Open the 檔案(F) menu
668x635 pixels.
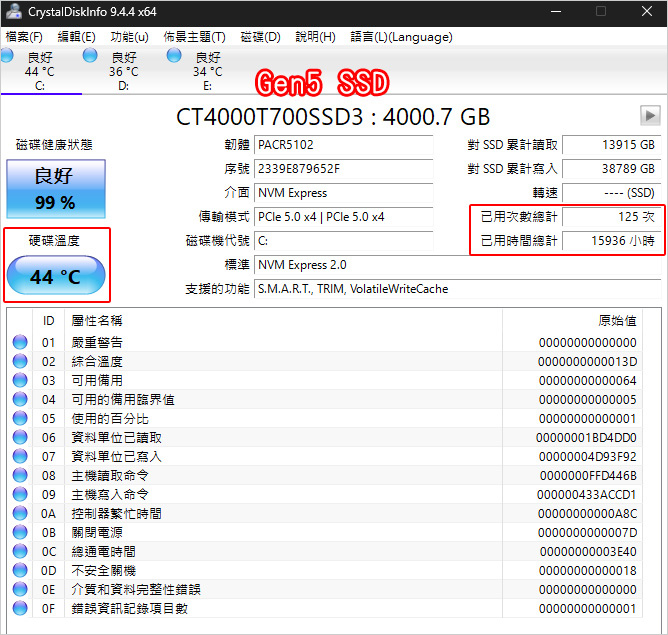(24, 37)
